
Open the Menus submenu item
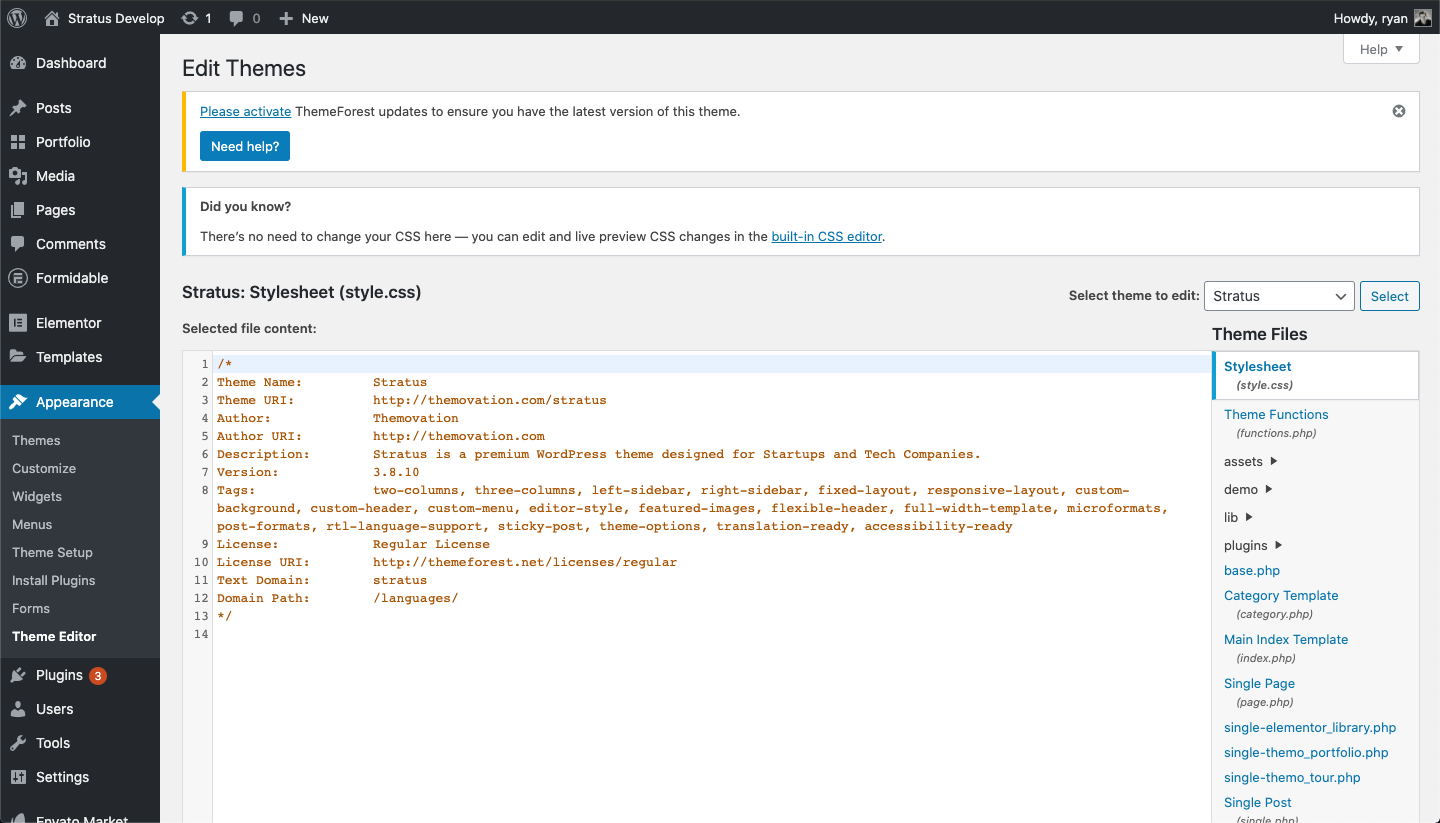pyautogui.click(x=32, y=524)
